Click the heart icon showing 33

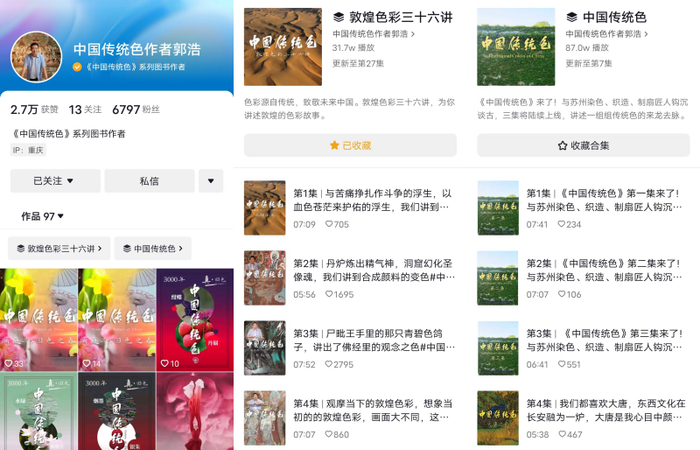[x=8, y=363]
